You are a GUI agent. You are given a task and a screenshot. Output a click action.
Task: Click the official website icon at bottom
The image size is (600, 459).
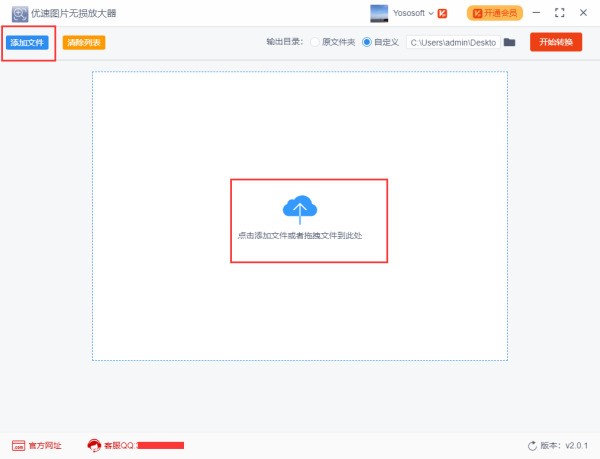point(17,445)
